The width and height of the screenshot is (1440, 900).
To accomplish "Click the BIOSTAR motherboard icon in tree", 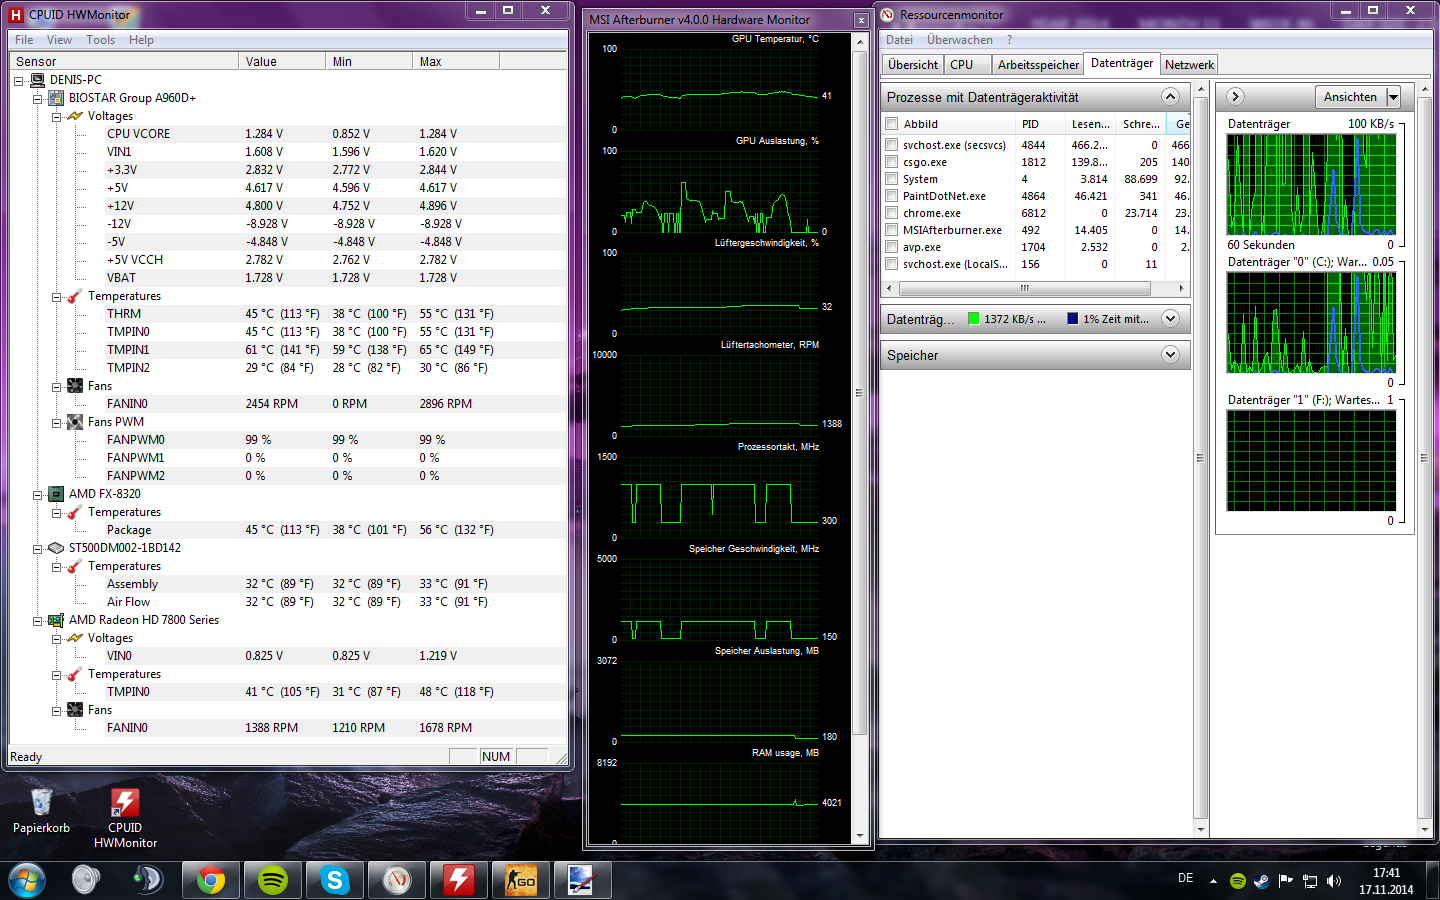I will (x=57, y=98).
